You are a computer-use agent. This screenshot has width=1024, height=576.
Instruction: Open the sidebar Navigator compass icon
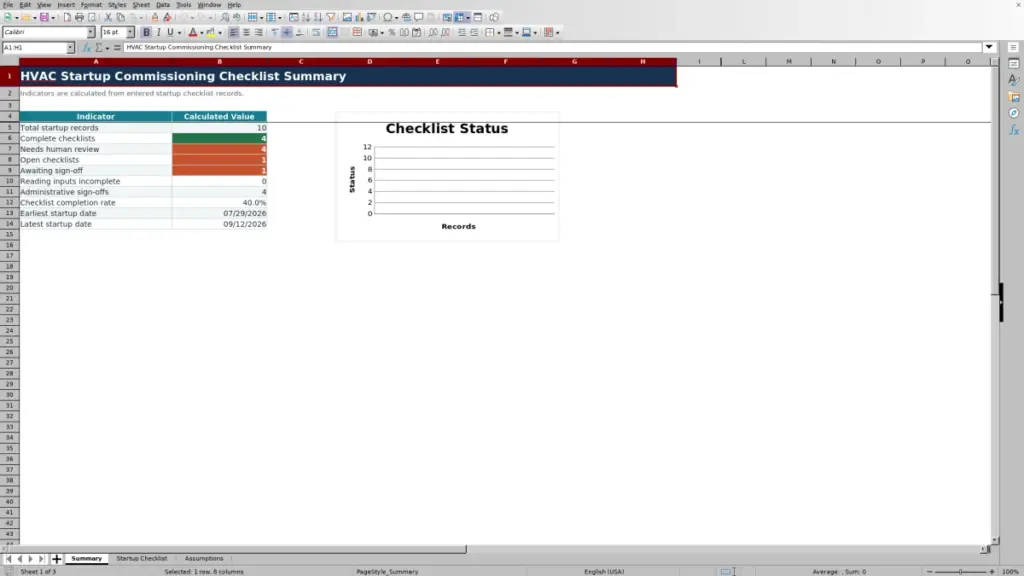coord(1014,114)
